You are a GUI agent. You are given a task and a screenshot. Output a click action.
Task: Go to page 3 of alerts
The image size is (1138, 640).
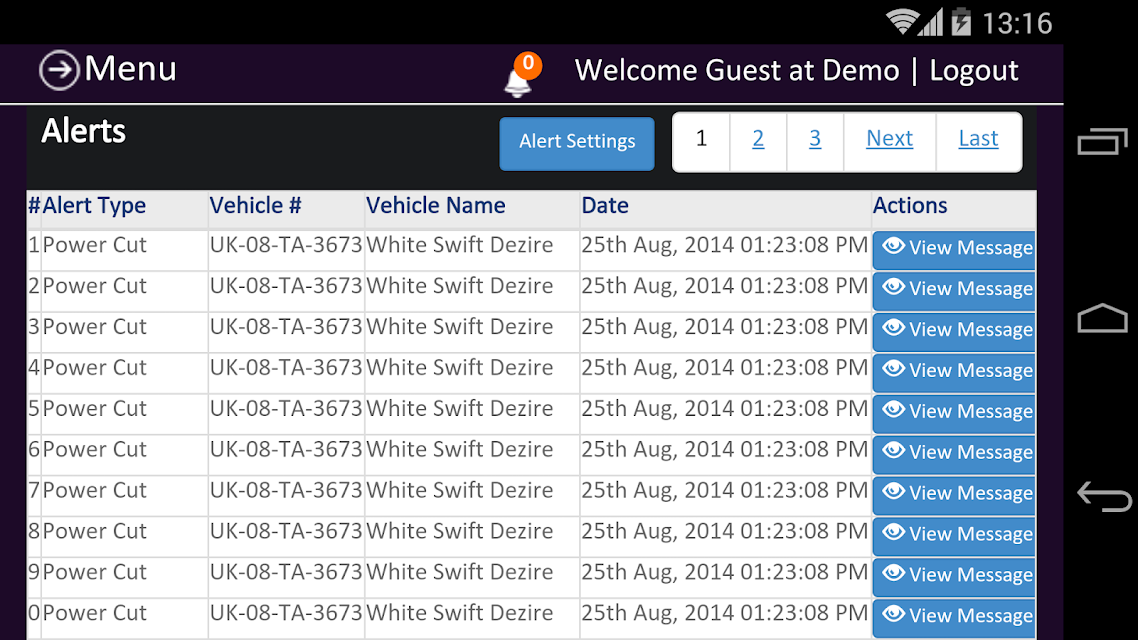815,139
